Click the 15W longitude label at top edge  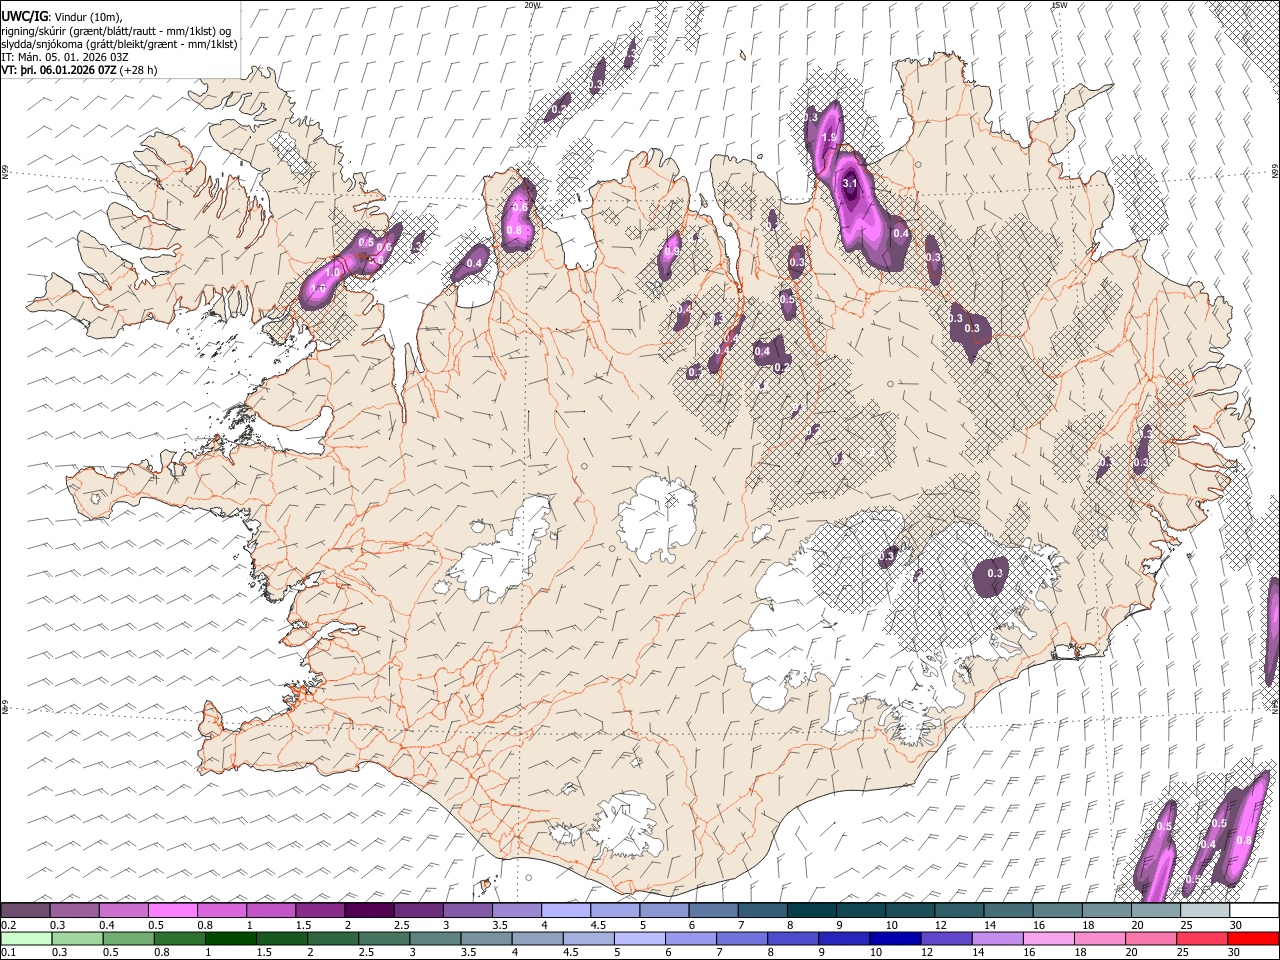coord(1059,5)
